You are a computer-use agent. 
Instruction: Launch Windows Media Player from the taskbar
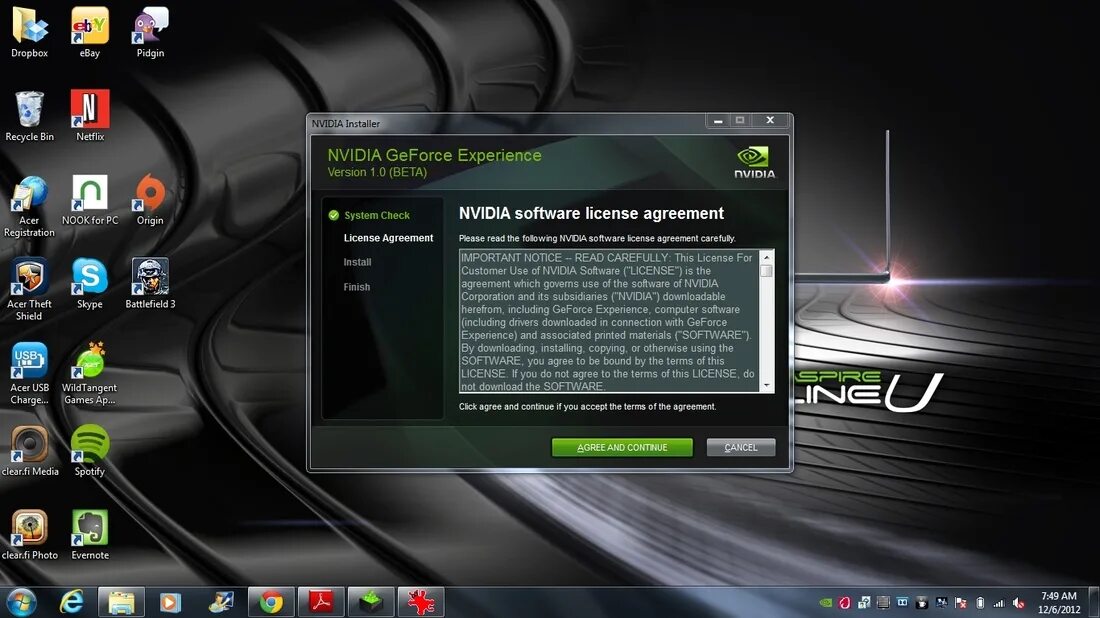pyautogui.click(x=170, y=603)
